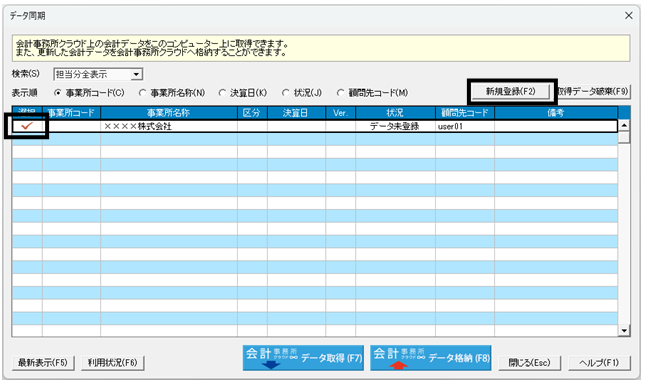Screen dimensions: 649x384
Task: Click the 決算日 column header
Action: click(296, 113)
